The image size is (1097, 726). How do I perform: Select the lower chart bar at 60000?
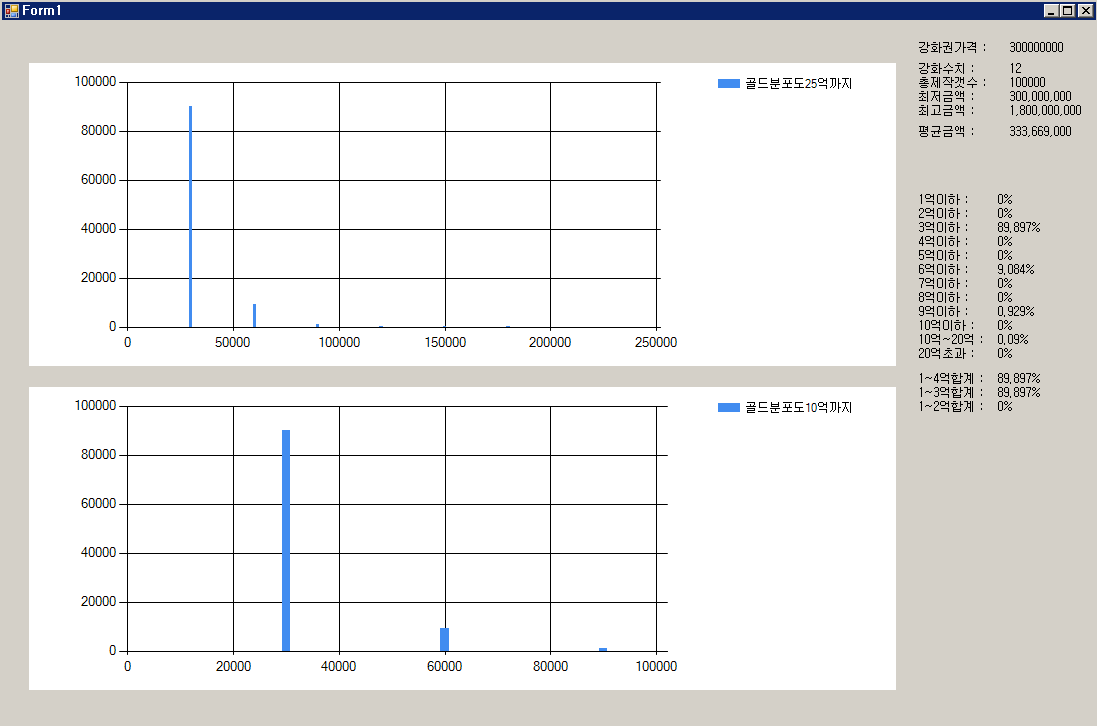tap(445, 639)
